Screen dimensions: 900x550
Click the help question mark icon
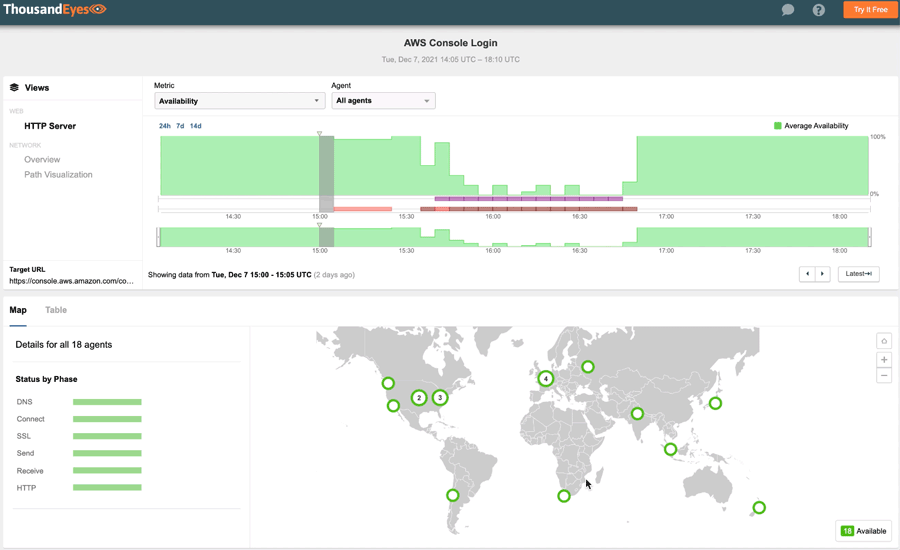[818, 10]
